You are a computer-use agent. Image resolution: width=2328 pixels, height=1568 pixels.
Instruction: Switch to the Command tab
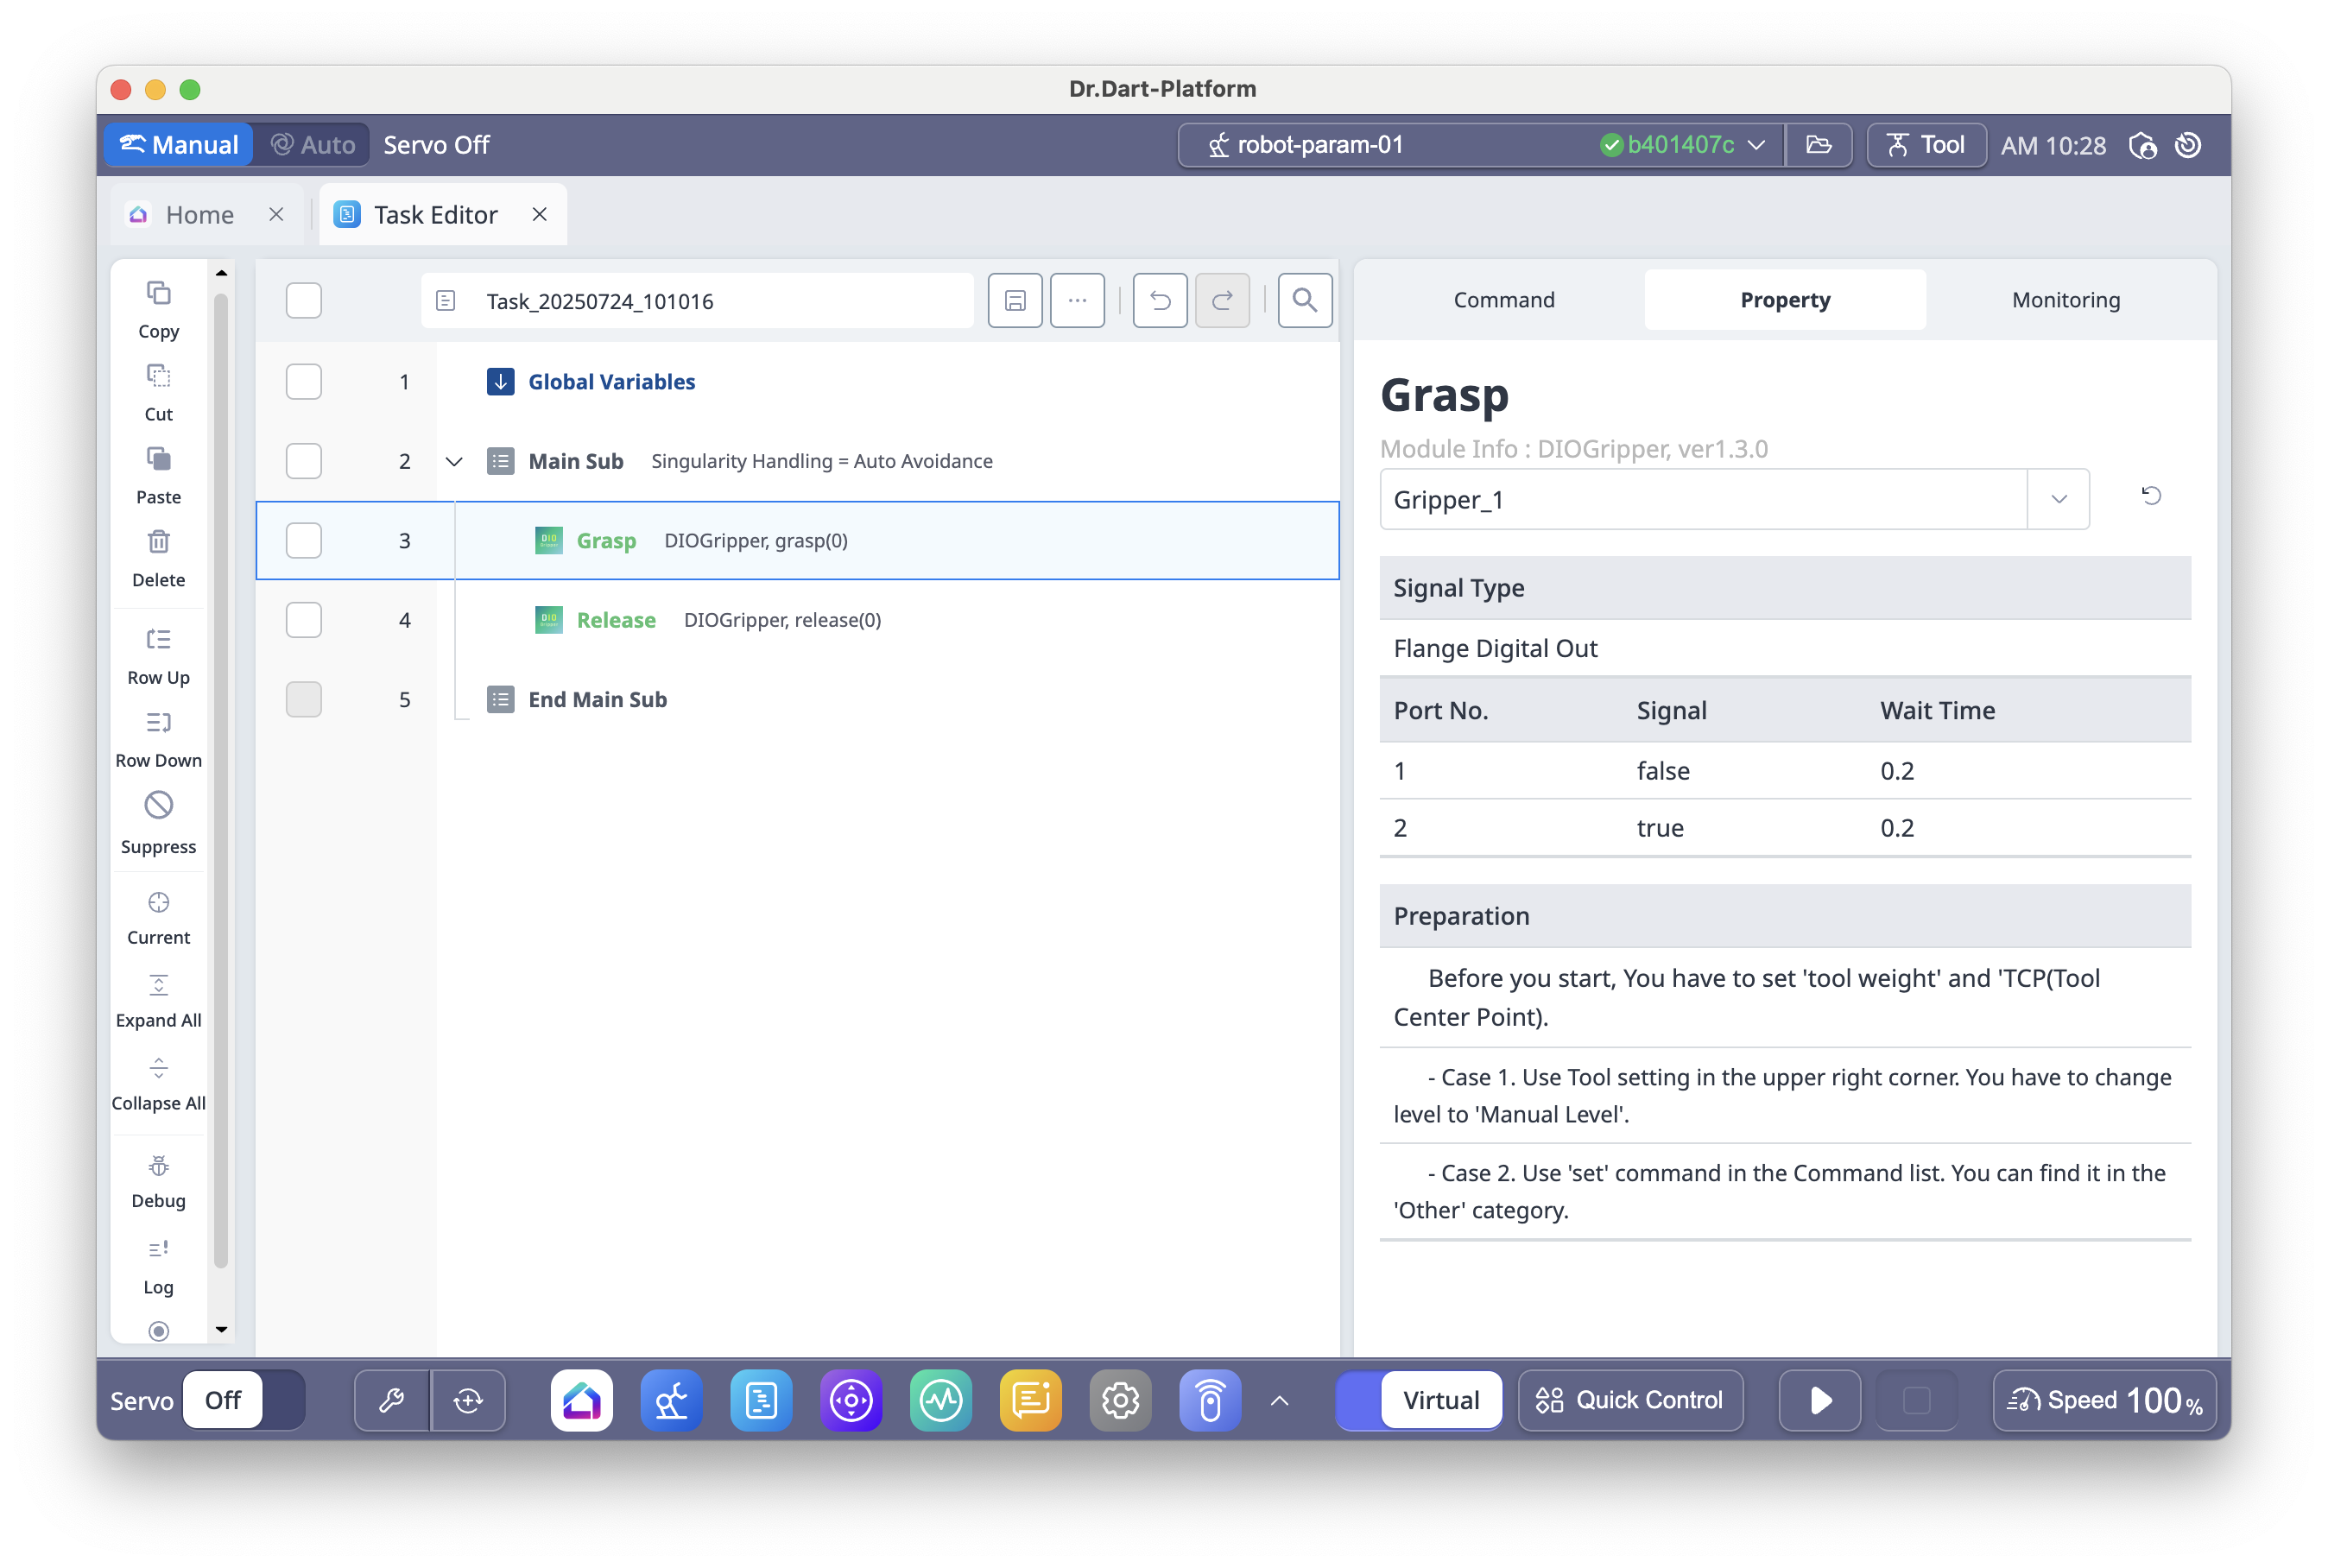[1503, 300]
